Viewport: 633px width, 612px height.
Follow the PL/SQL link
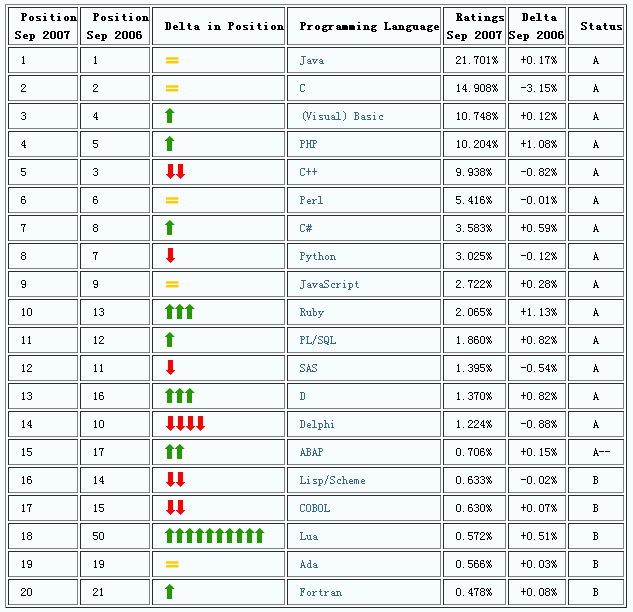click(x=318, y=341)
